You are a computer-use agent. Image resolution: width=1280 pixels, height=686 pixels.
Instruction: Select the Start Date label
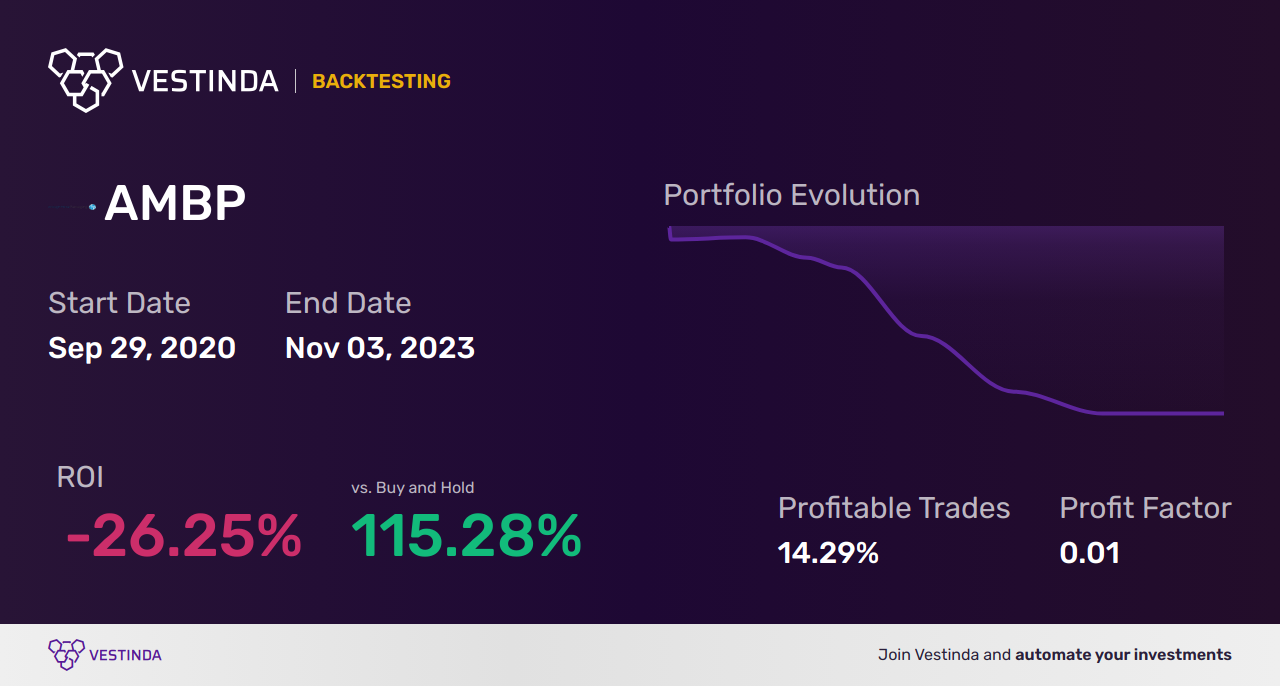(119, 303)
